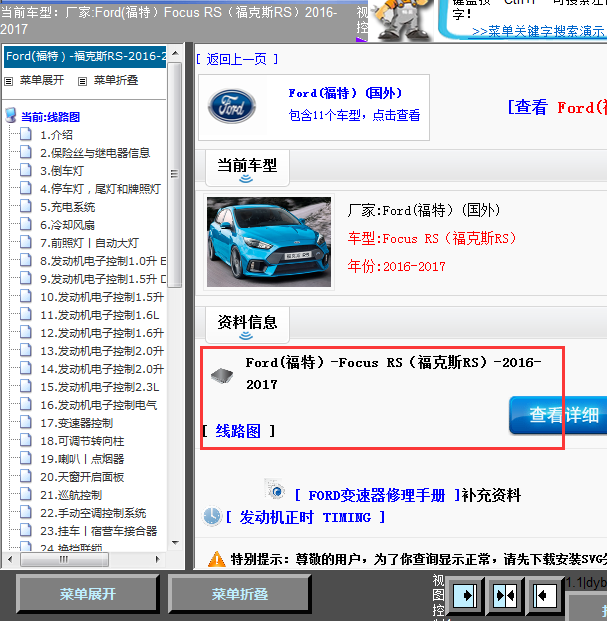Open tree item 4.停车灯，尾灯和牌照灯
This screenshot has width=607, height=621.
100,189
